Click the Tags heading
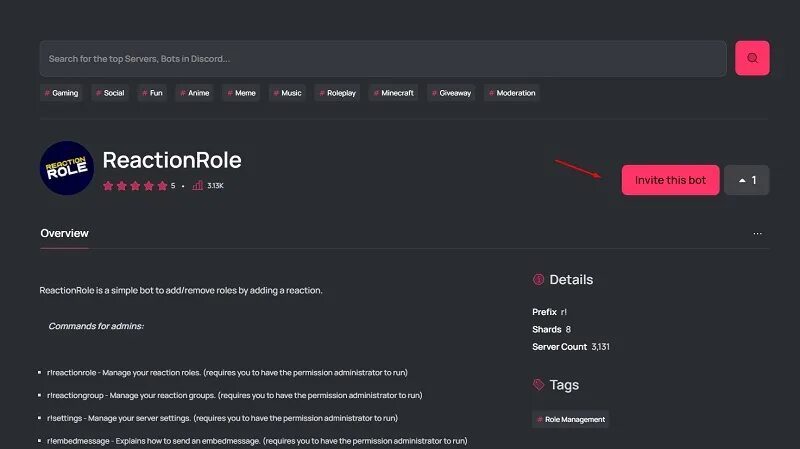Image resolution: width=800 pixels, height=449 pixels. (564, 385)
